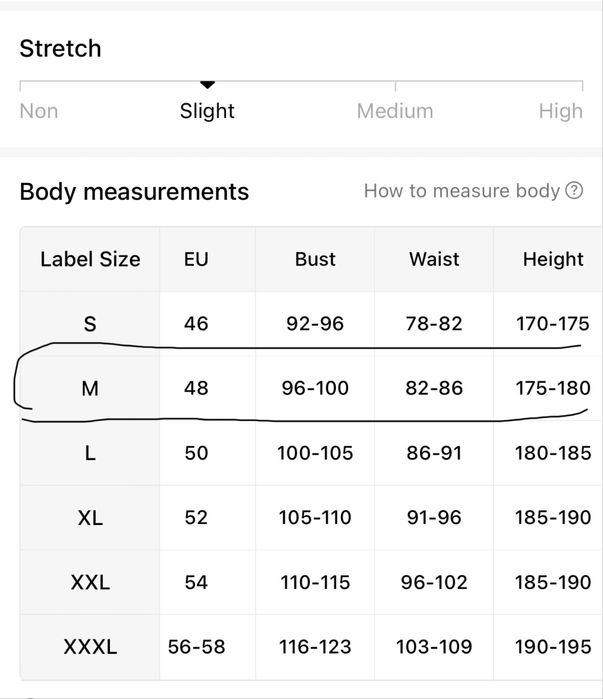Click the EU column header
The width and height of the screenshot is (603, 699).
click(196, 259)
